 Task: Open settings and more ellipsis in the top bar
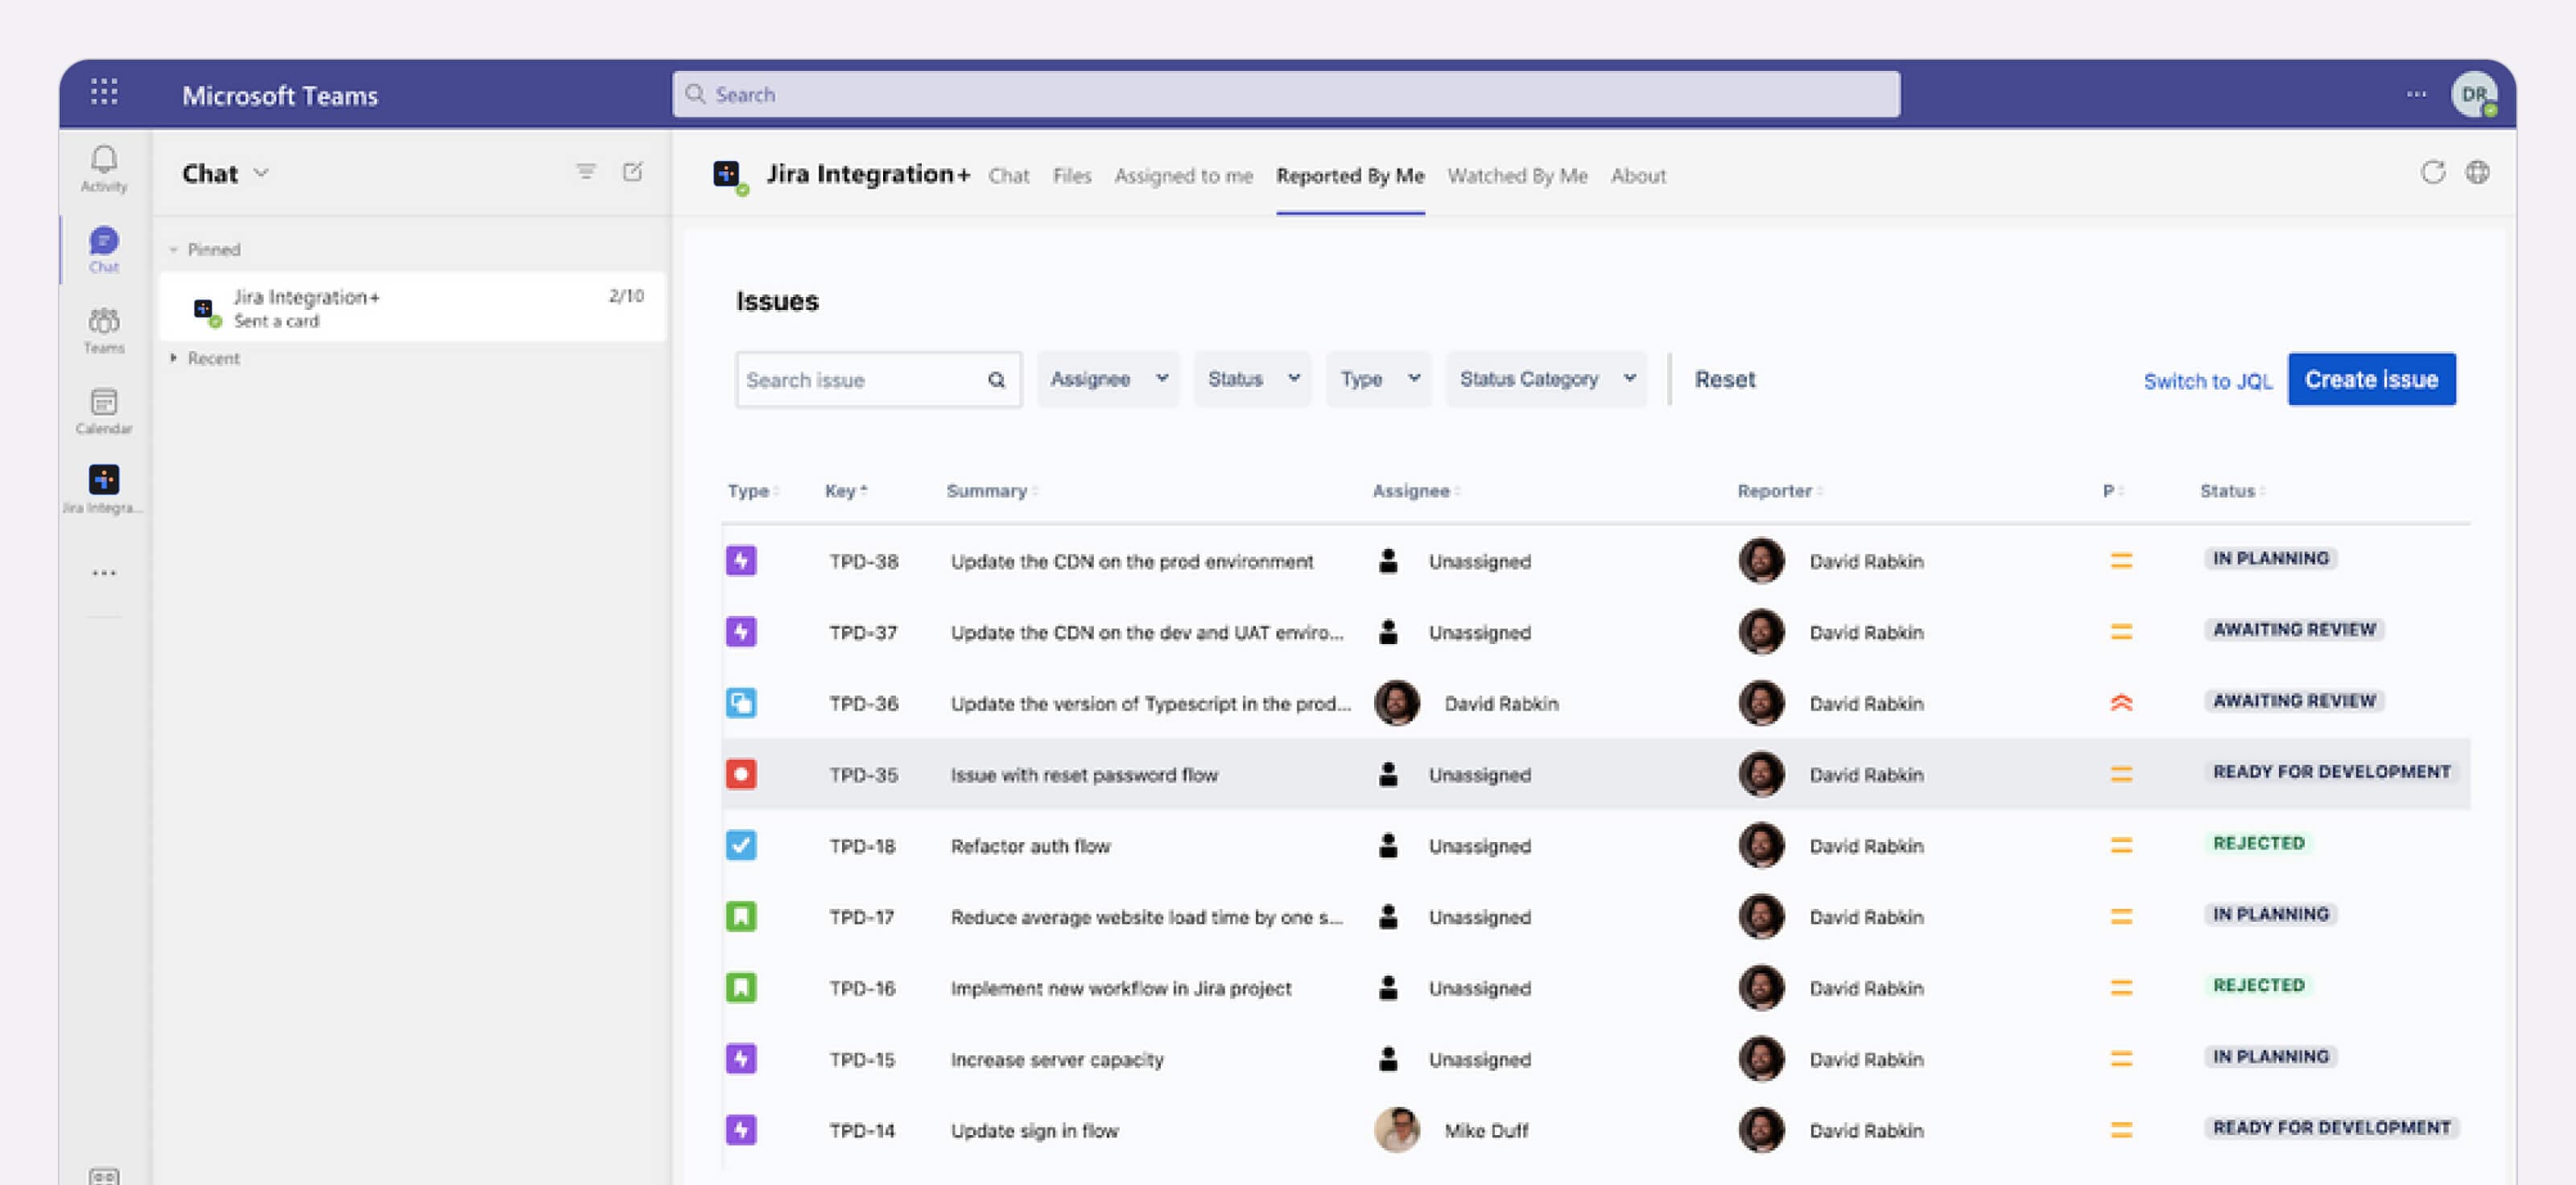click(x=2416, y=94)
